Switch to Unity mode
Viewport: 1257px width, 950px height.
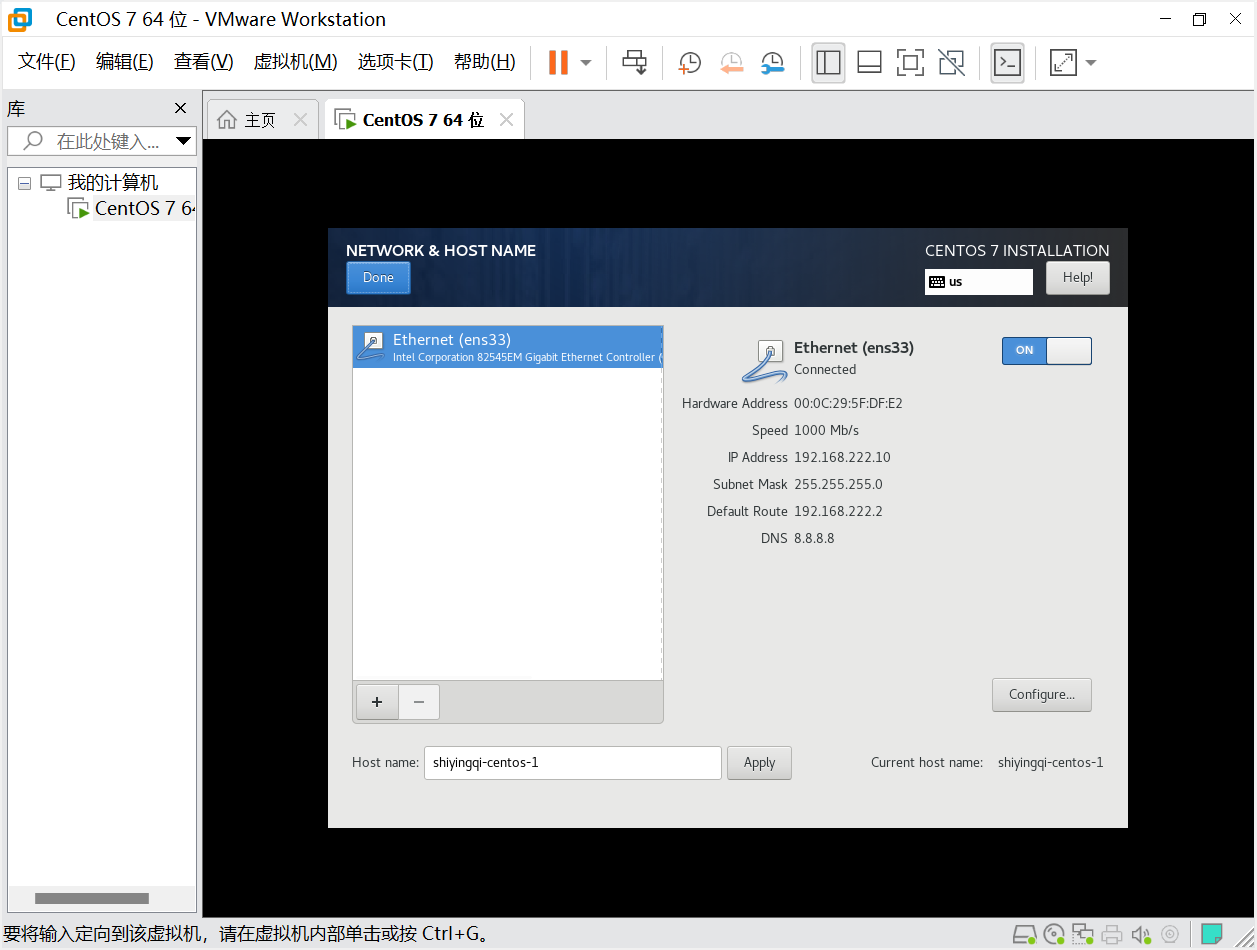coord(952,62)
